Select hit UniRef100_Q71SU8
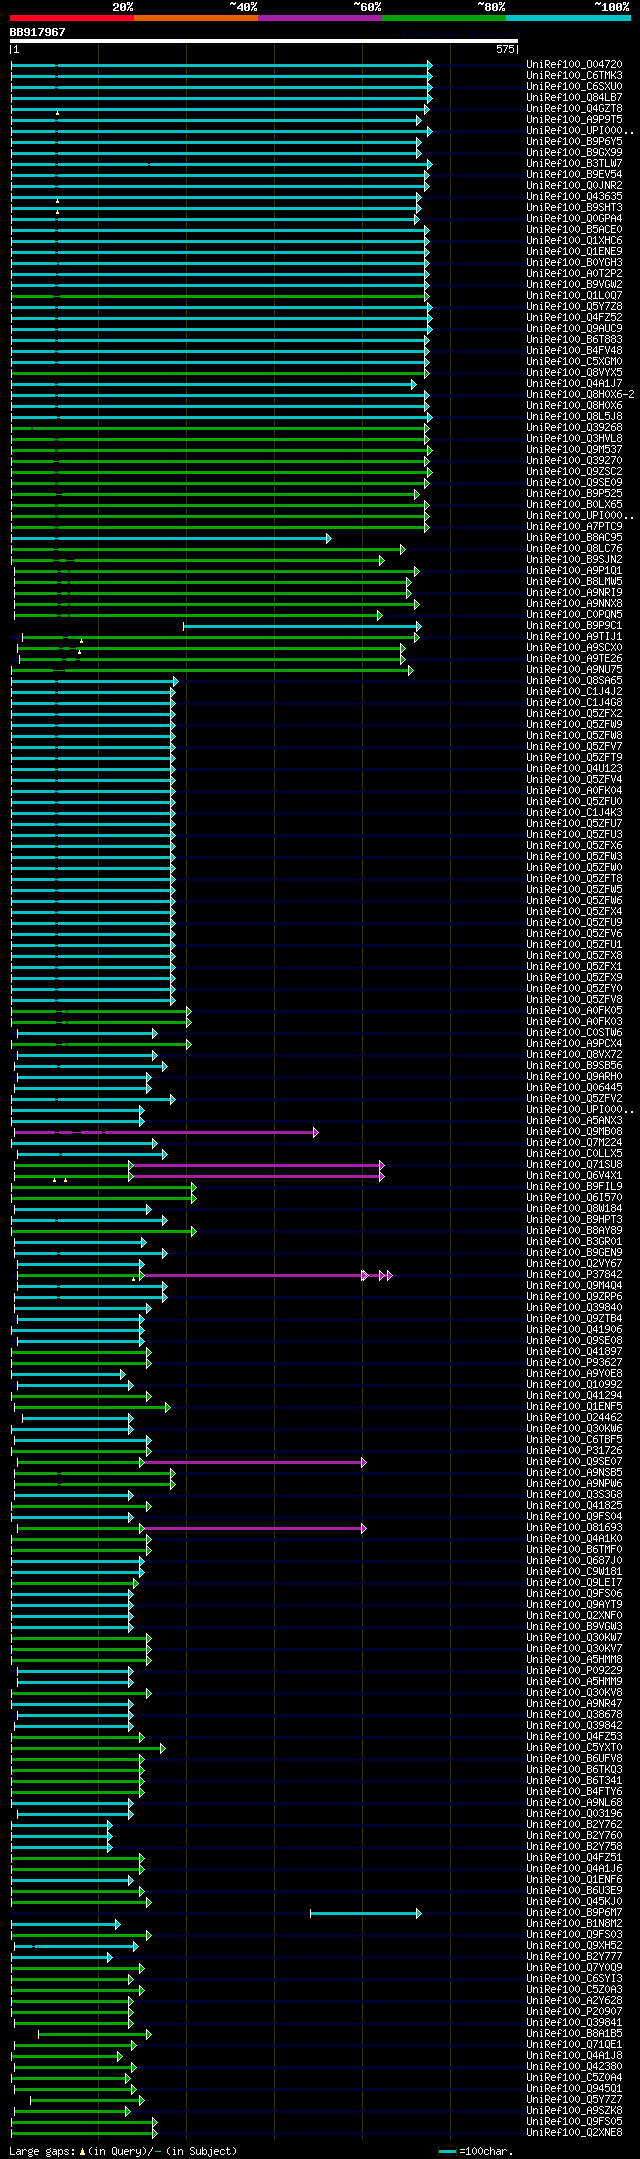640x2159 pixels. tap(574, 1164)
